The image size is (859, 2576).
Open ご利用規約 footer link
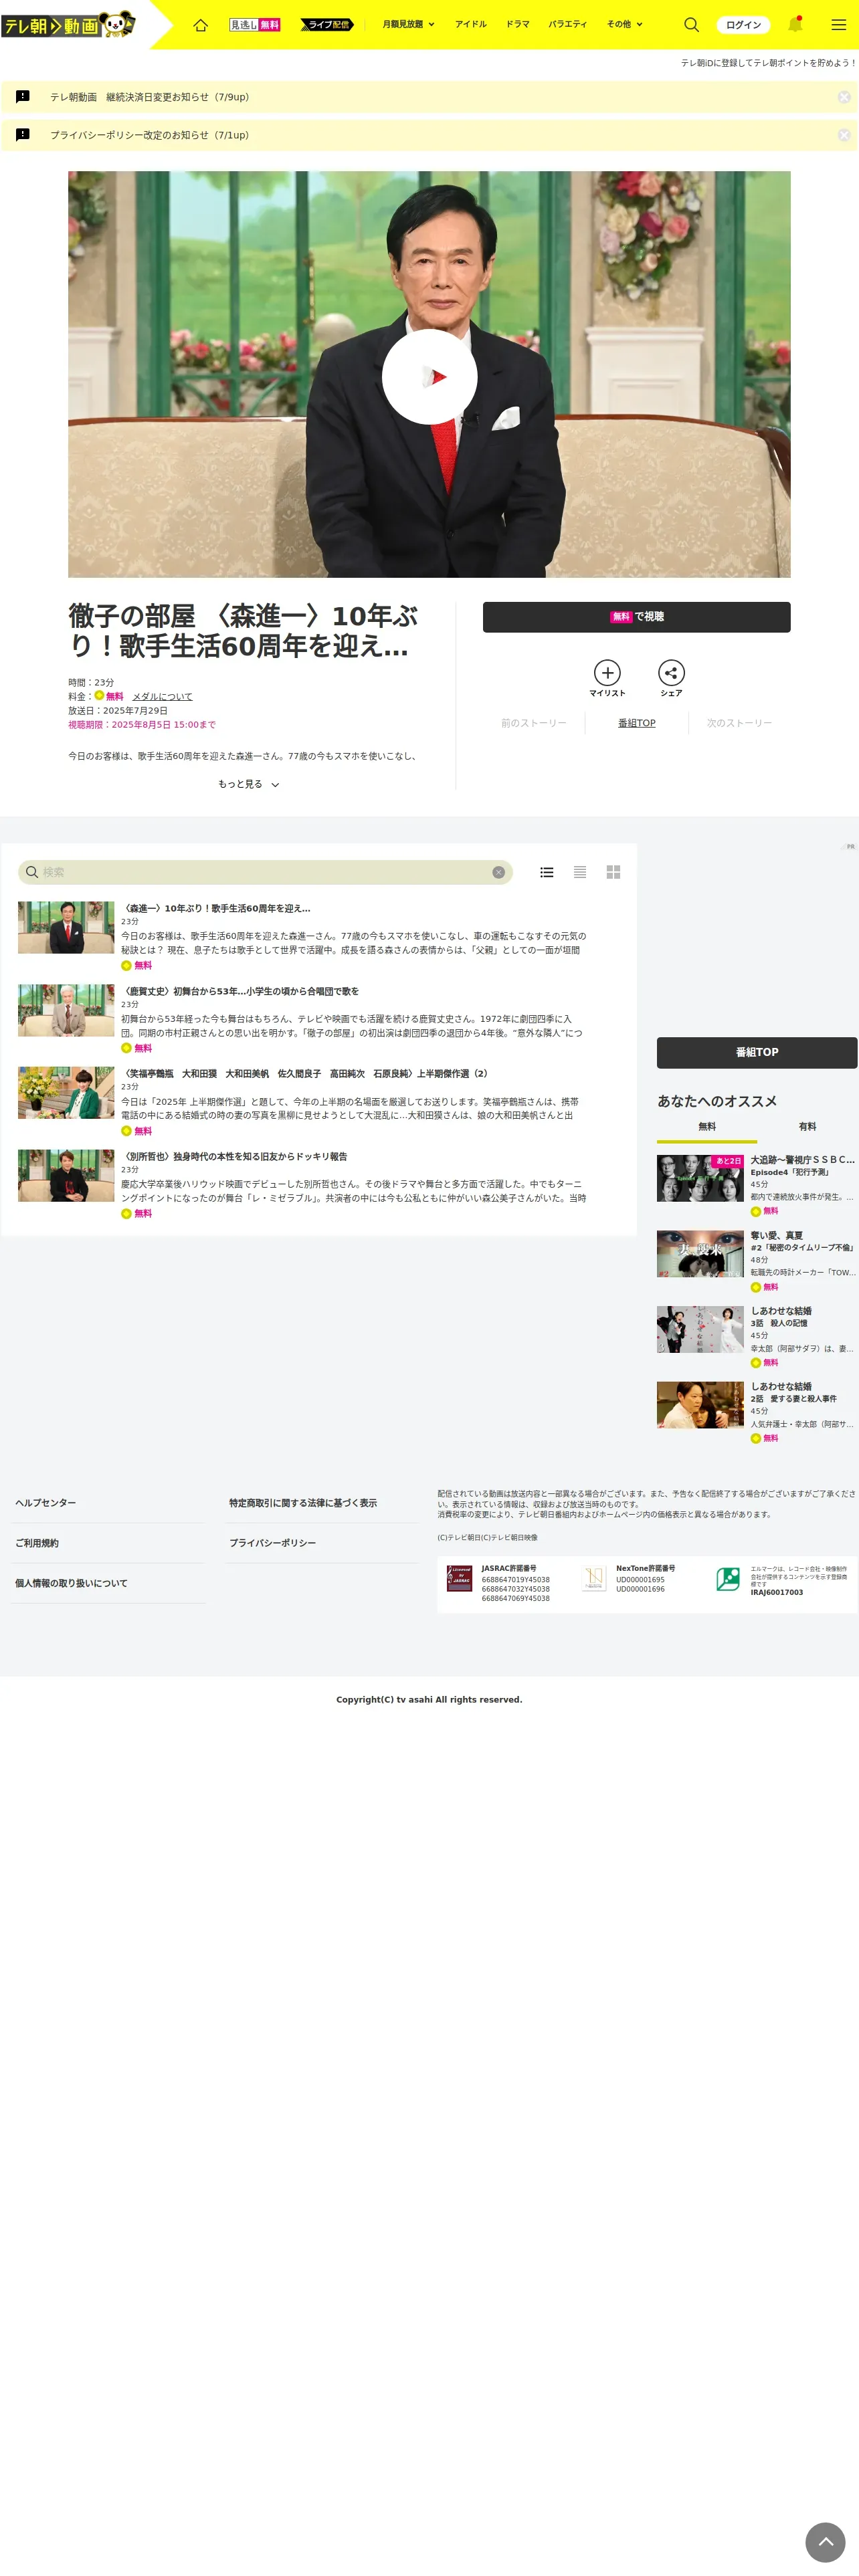point(37,1543)
